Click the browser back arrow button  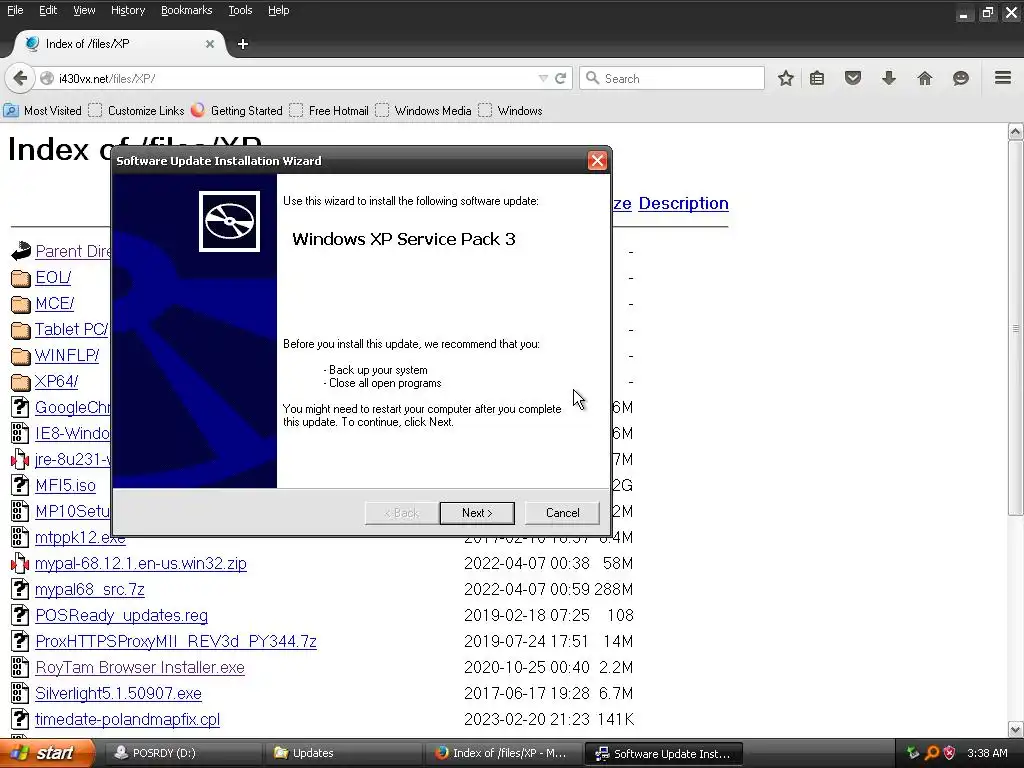point(20,78)
